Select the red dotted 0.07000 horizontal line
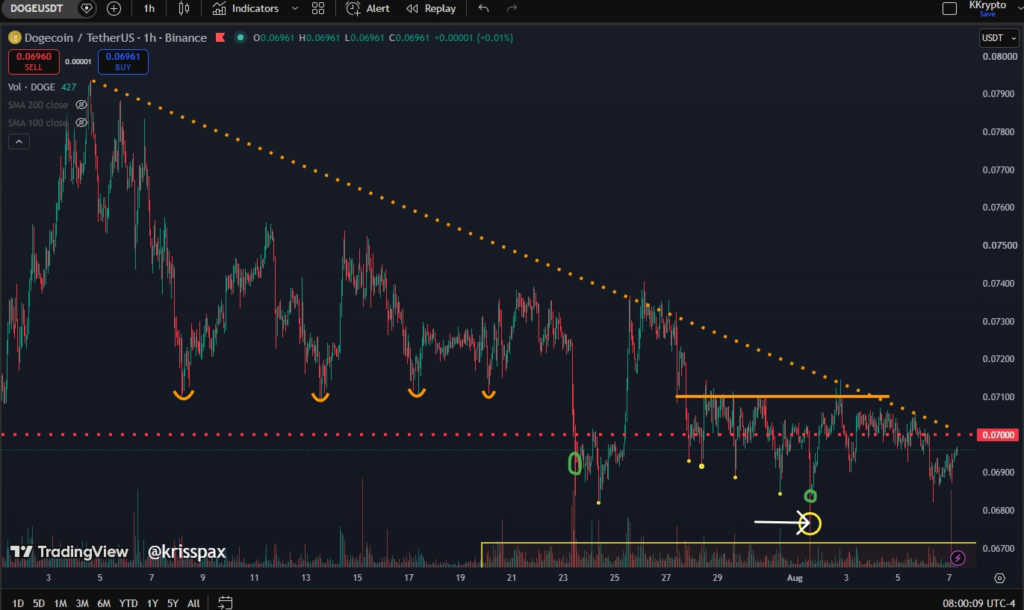The image size is (1024, 610). point(488,434)
